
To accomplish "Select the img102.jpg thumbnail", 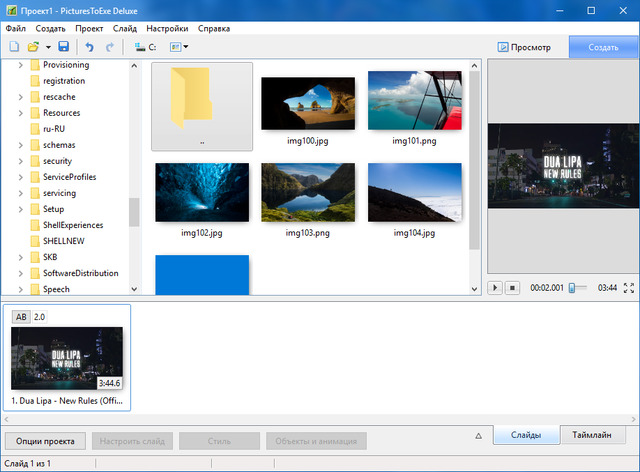I will pos(202,192).
